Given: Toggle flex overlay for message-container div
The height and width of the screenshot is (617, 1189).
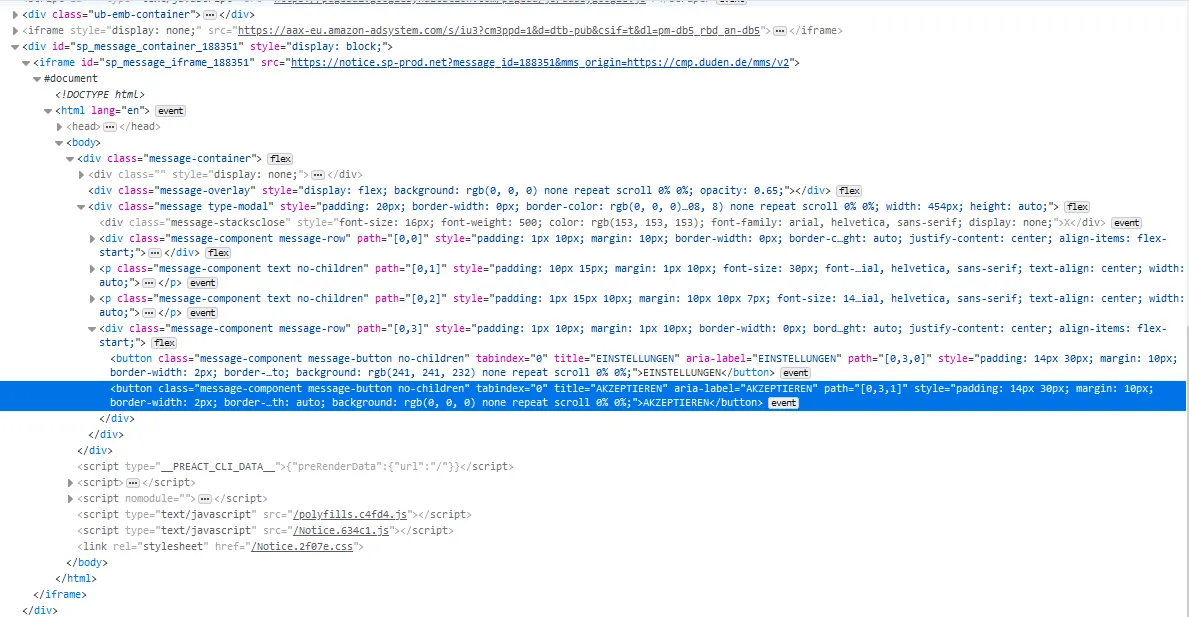Looking at the screenshot, I should [280, 158].
